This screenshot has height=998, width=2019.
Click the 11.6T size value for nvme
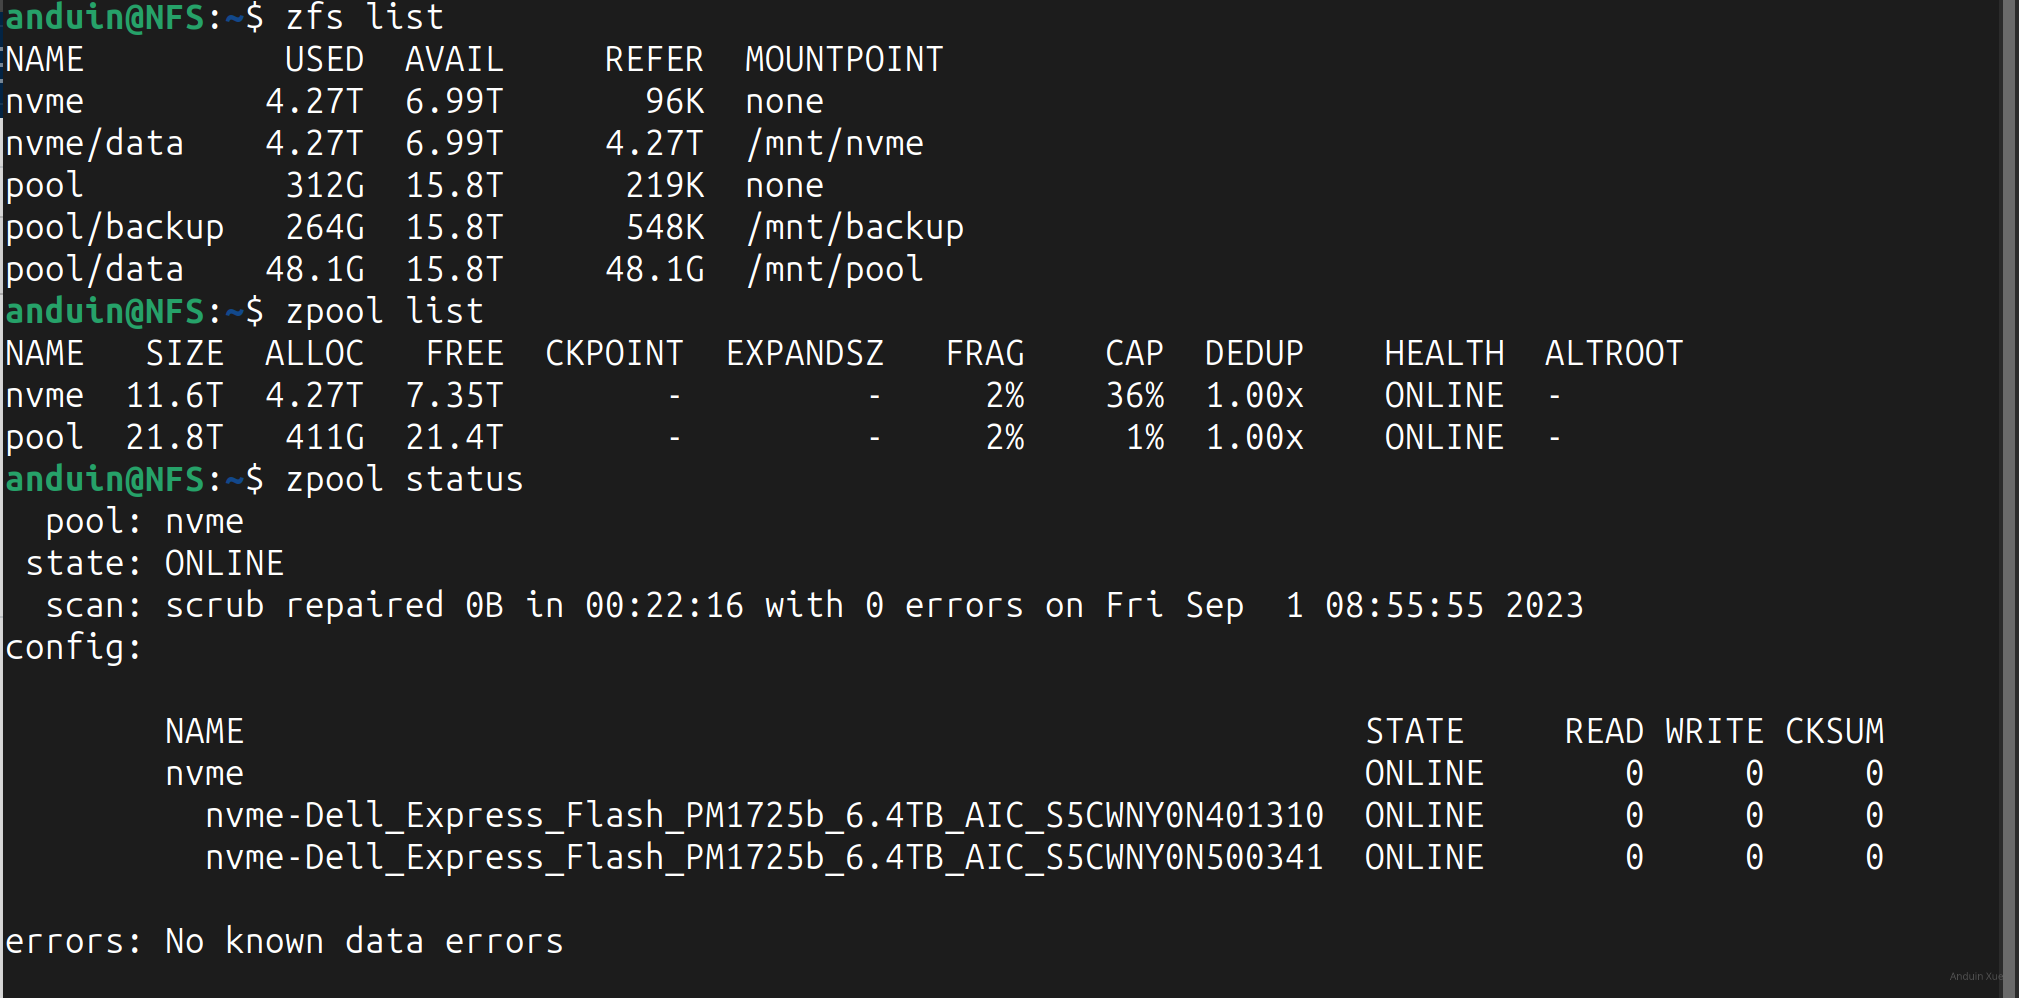coord(174,396)
